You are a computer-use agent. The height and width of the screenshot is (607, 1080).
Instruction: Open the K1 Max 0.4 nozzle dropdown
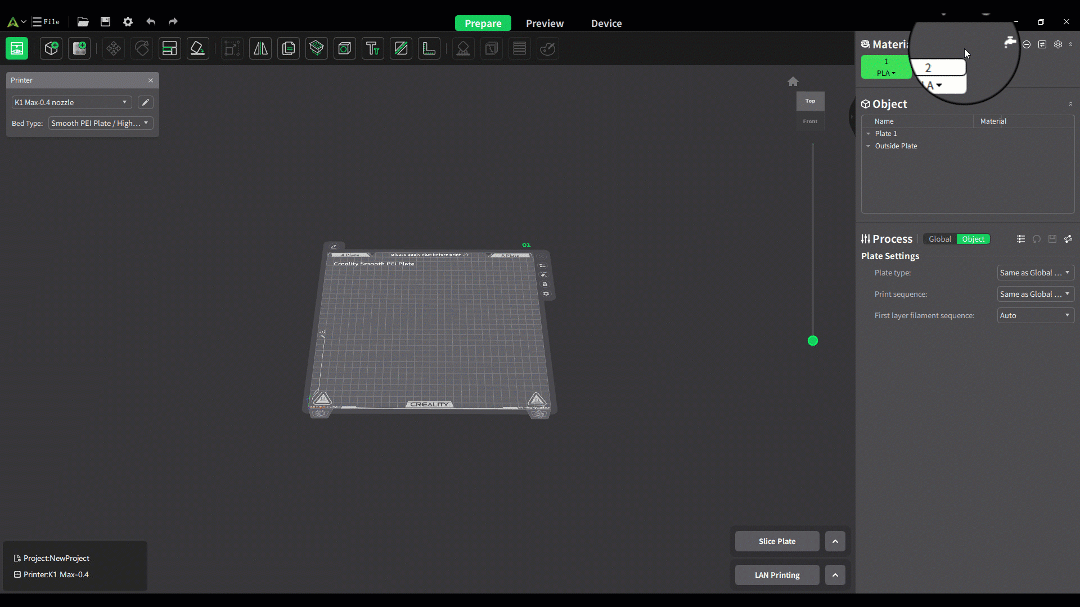71,102
